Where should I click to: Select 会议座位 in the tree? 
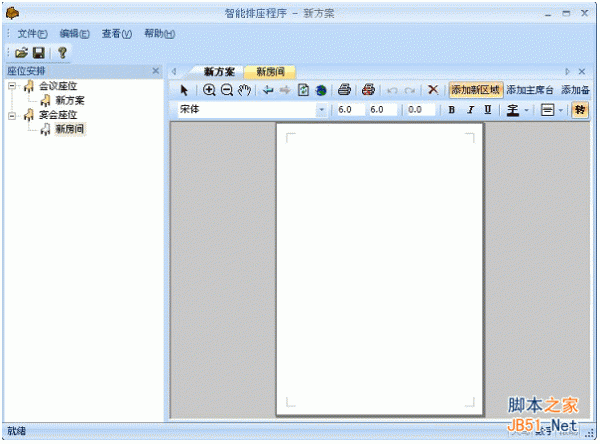pos(58,86)
